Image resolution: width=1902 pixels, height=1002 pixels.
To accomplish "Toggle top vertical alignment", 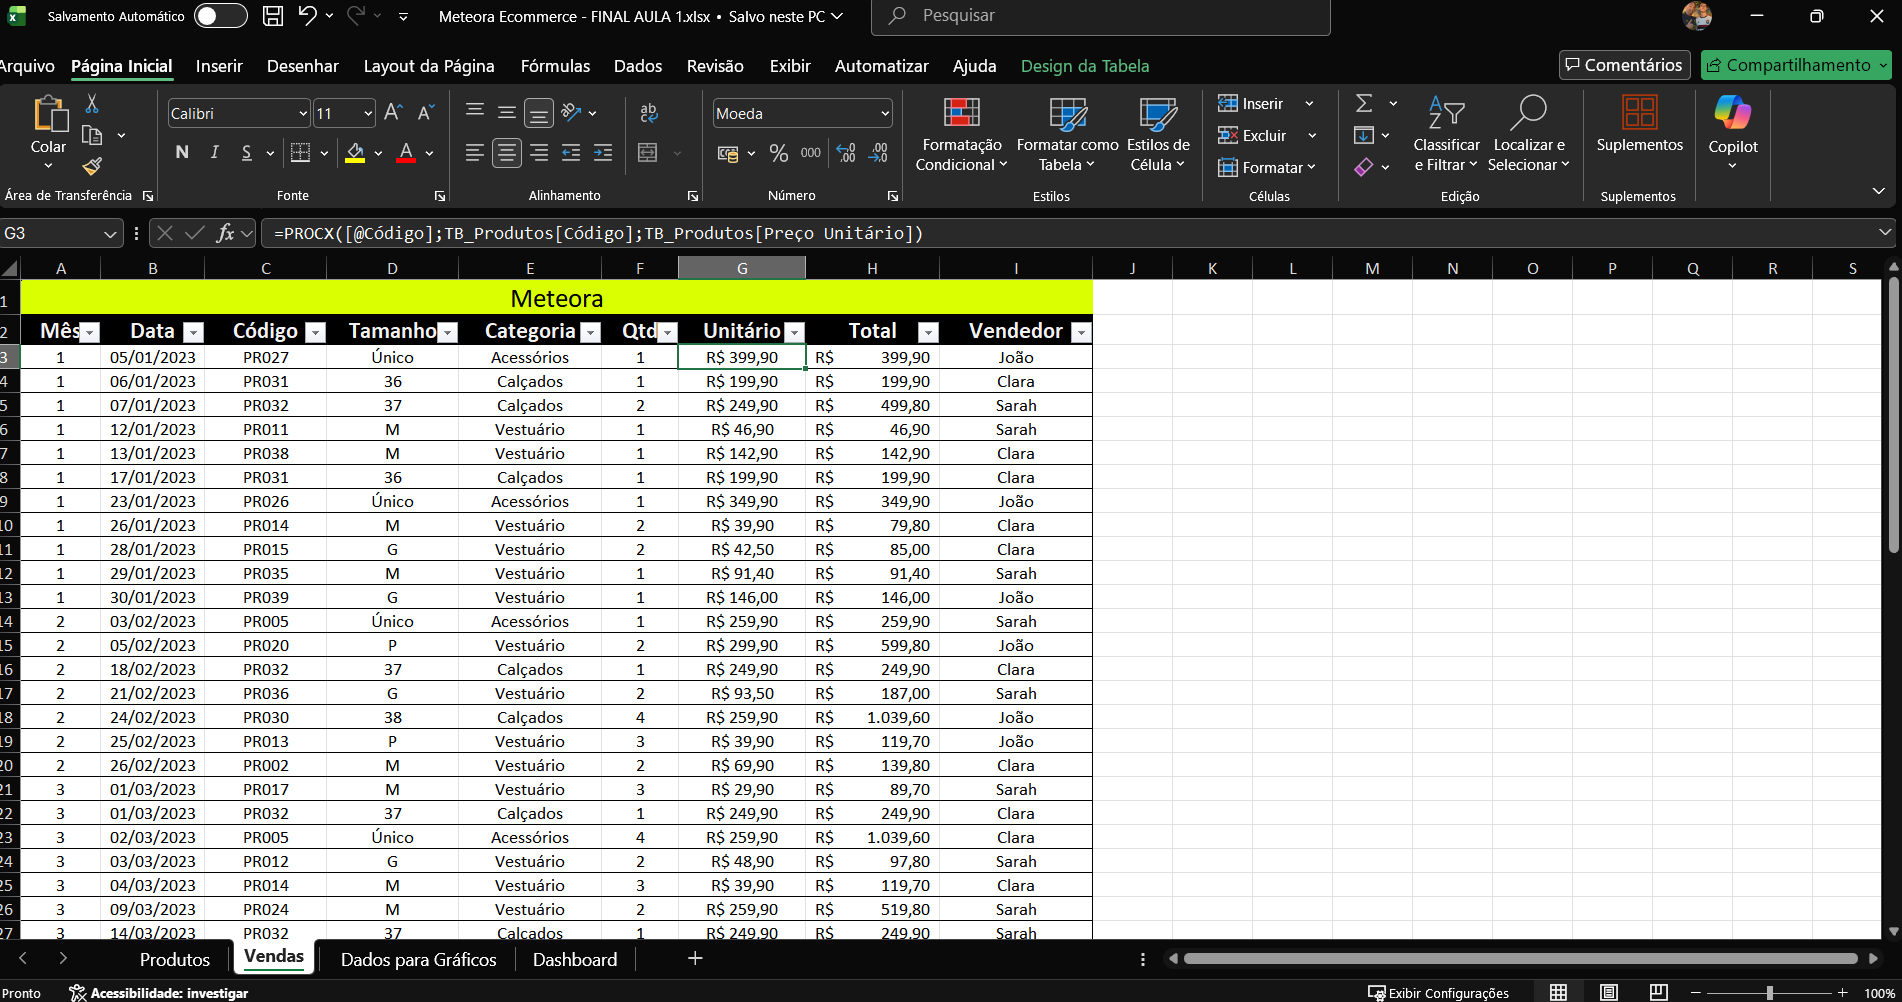I will coord(475,112).
